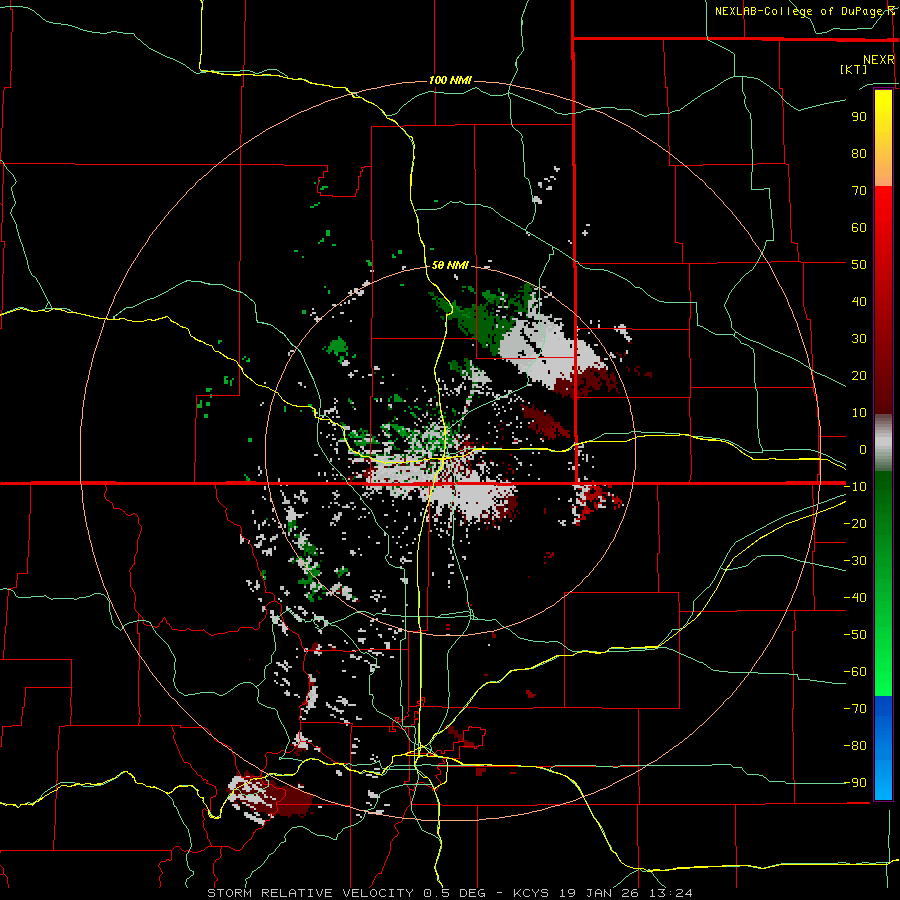
Task: Click the blue bottom segment of color bar
Action: tap(883, 748)
